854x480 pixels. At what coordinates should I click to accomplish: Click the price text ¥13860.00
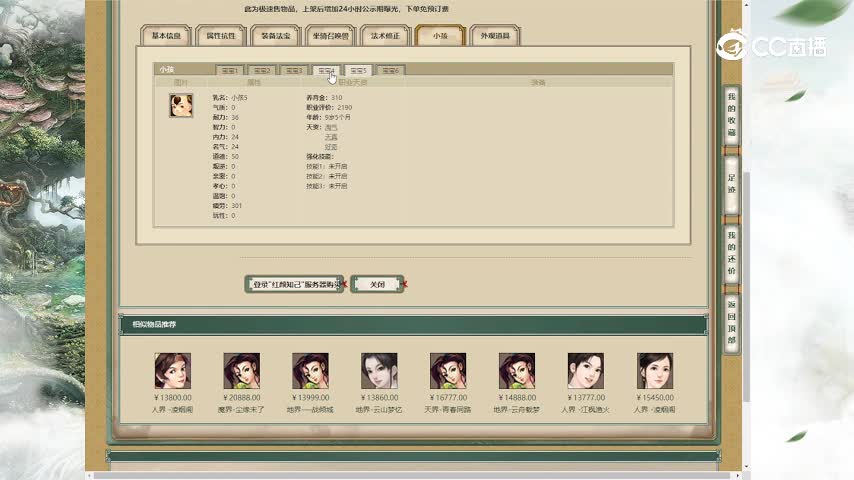379,398
